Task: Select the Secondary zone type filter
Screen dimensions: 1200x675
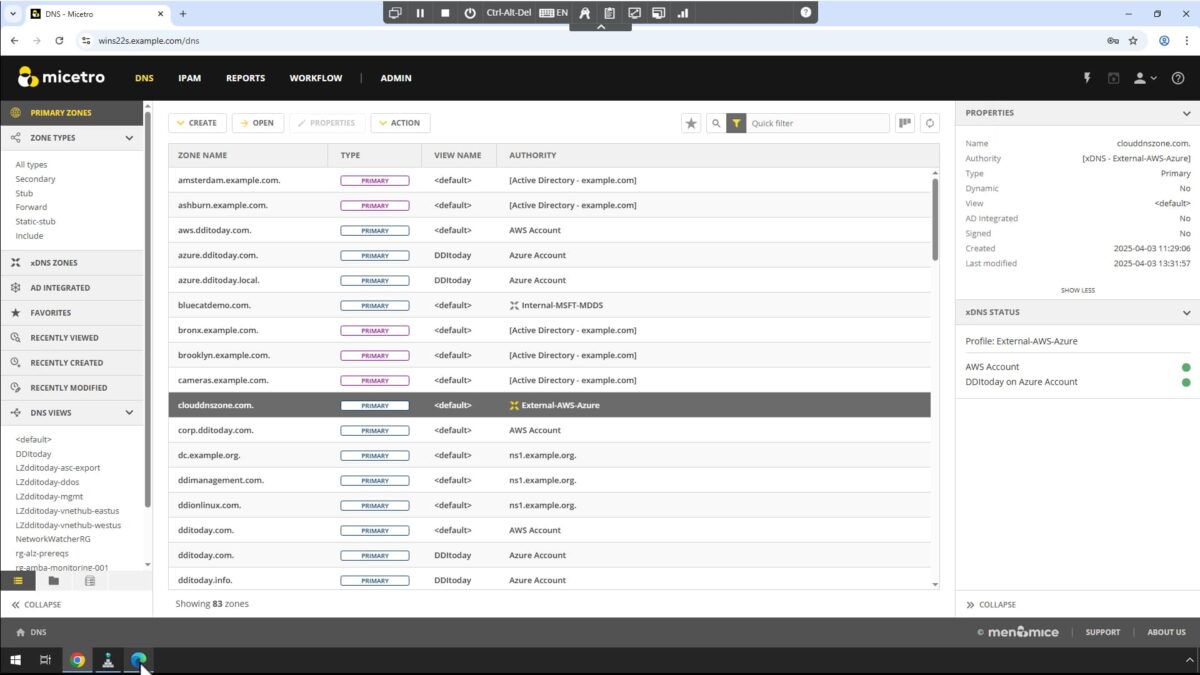Action: point(35,178)
